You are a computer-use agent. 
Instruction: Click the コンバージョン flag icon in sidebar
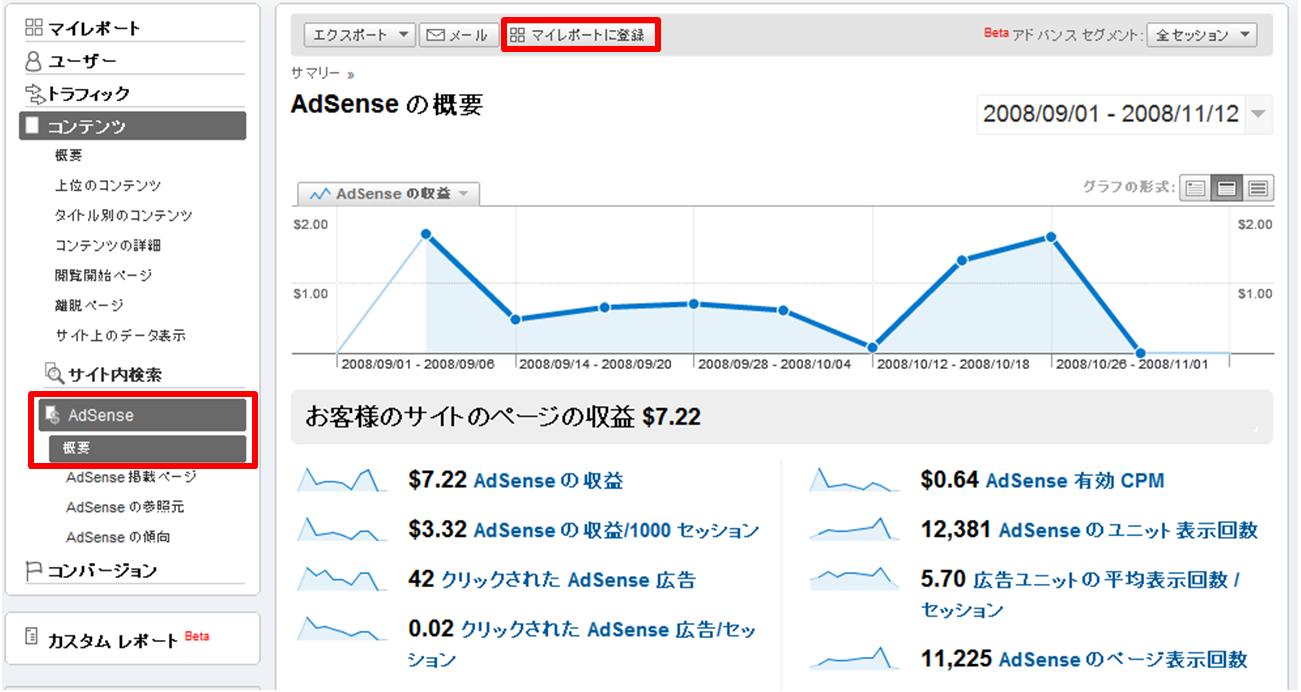pyautogui.click(x=33, y=571)
